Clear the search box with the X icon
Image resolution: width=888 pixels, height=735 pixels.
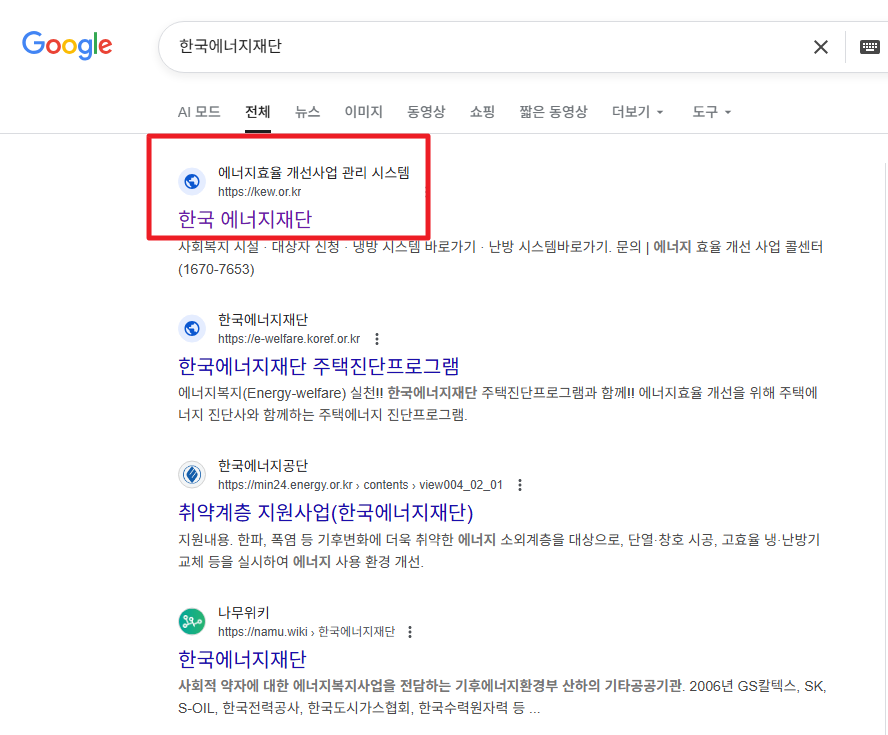tap(821, 47)
